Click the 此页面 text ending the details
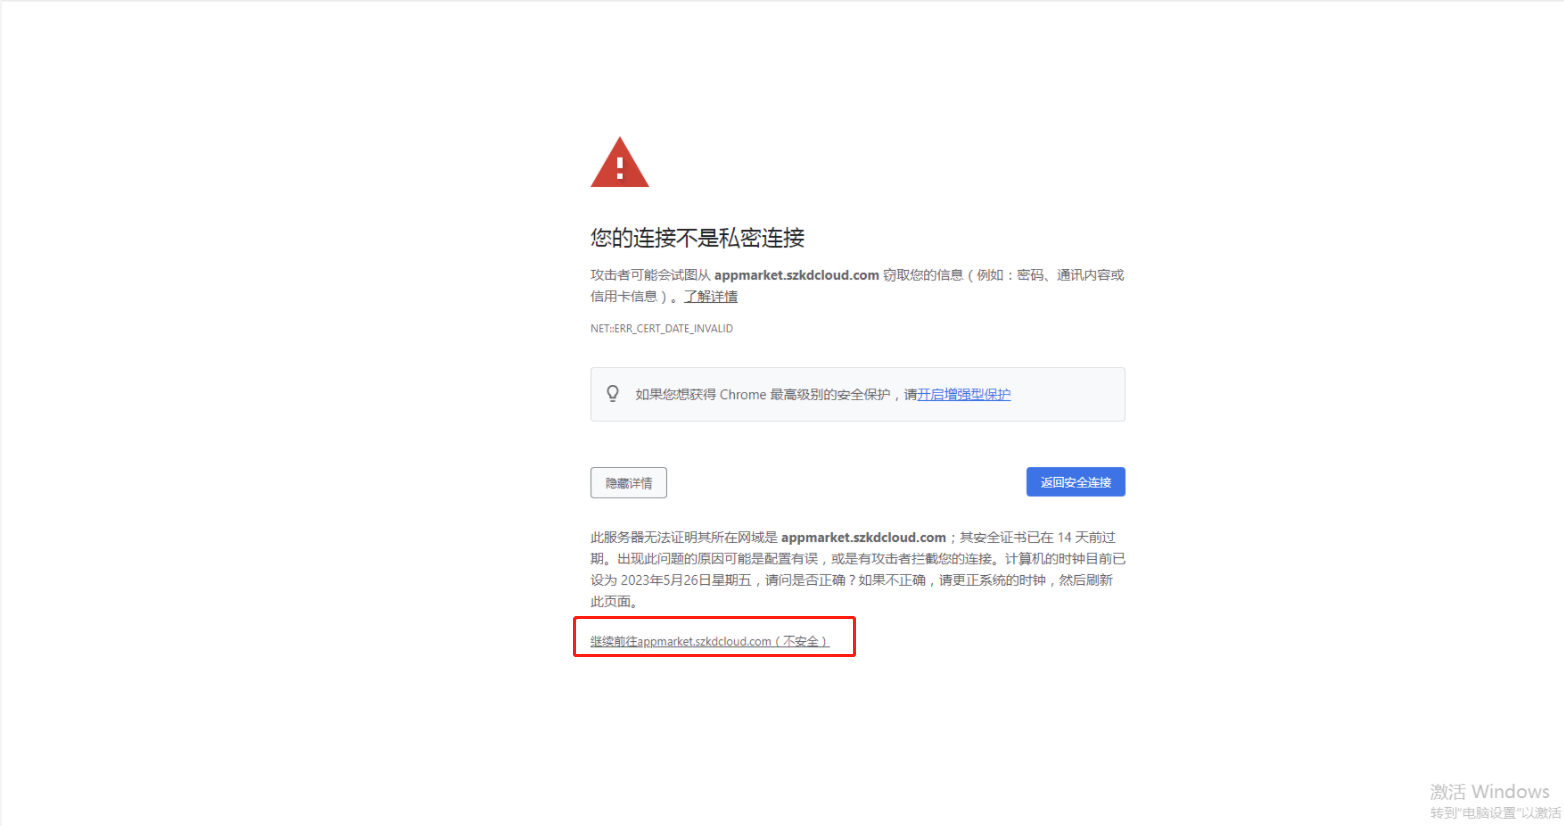The width and height of the screenshot is (1564, 826). pyautogui.click(x=610, y=601)
